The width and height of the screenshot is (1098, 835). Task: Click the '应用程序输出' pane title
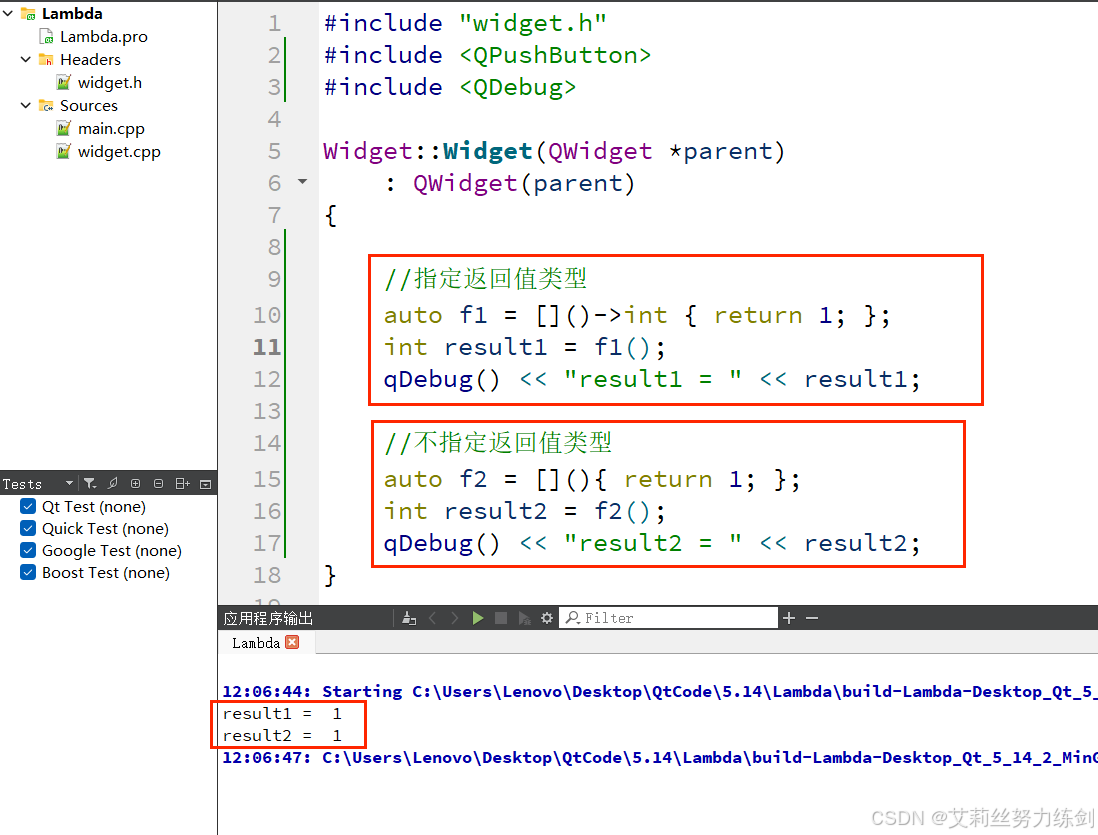coord(268,618)
